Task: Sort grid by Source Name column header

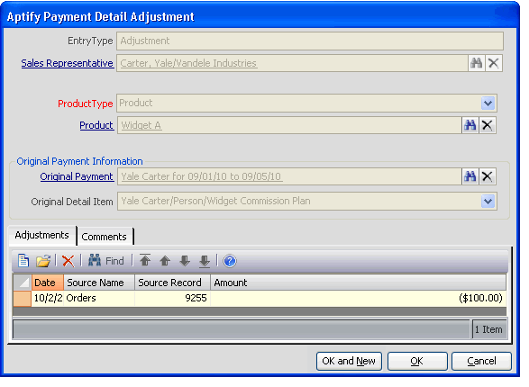Action: 99,282
